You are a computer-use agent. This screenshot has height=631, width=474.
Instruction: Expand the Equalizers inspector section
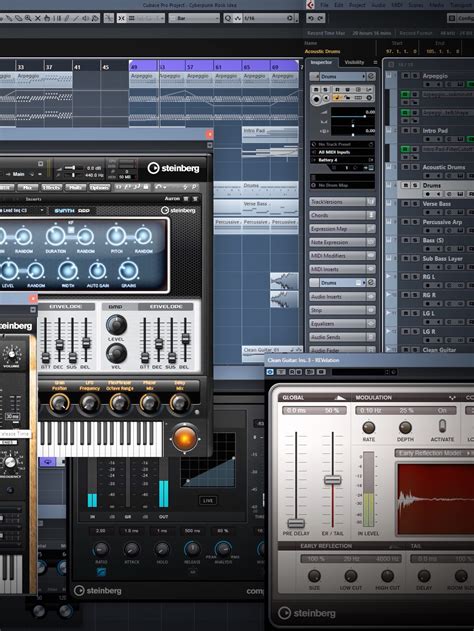coord(342,324)
